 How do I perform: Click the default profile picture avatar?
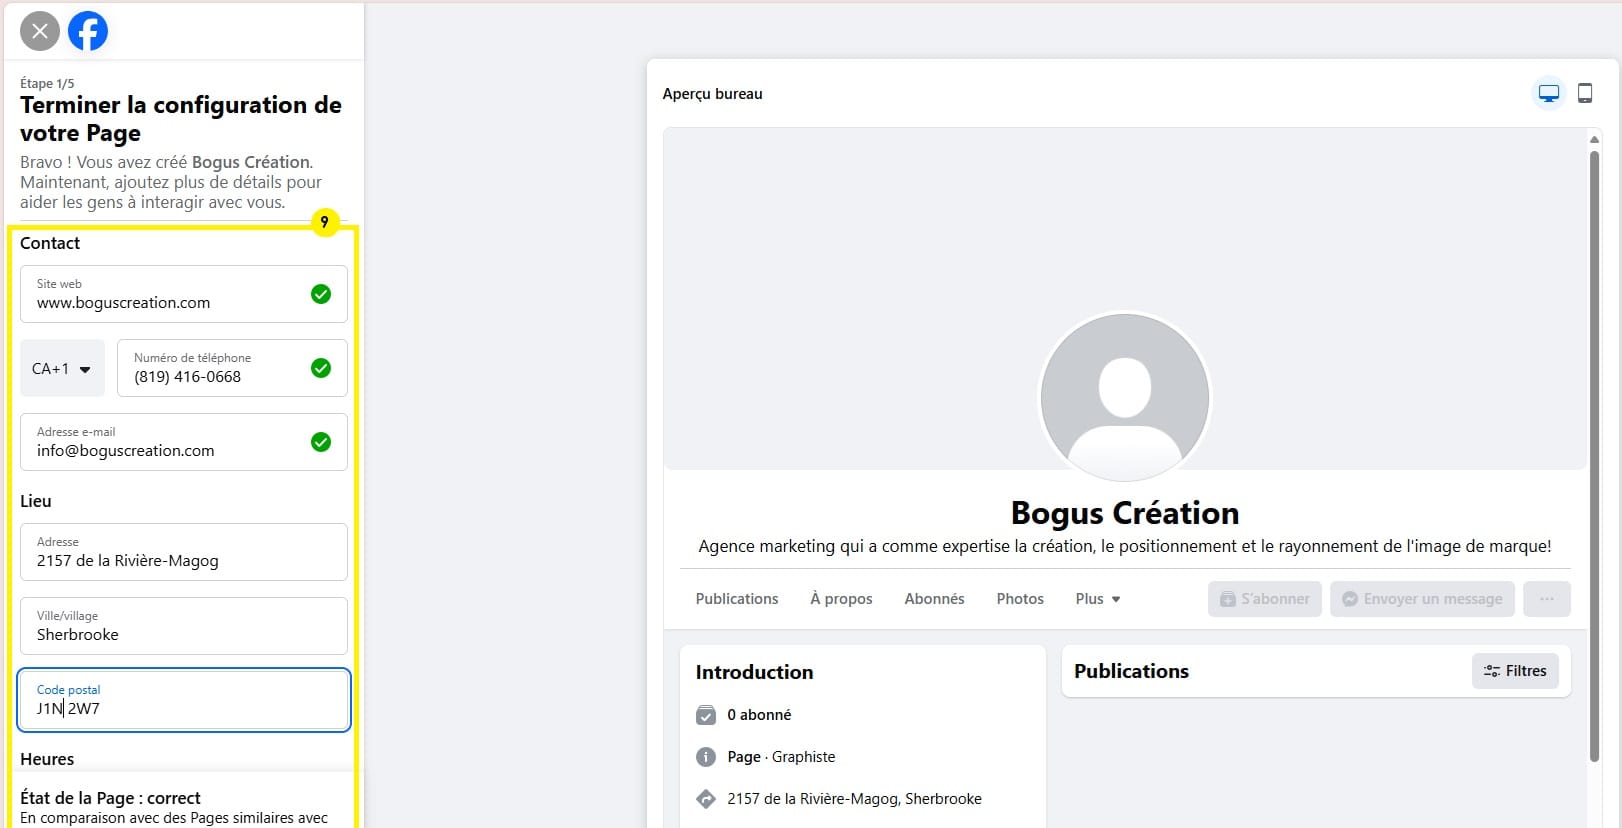tap(1125, 398)
